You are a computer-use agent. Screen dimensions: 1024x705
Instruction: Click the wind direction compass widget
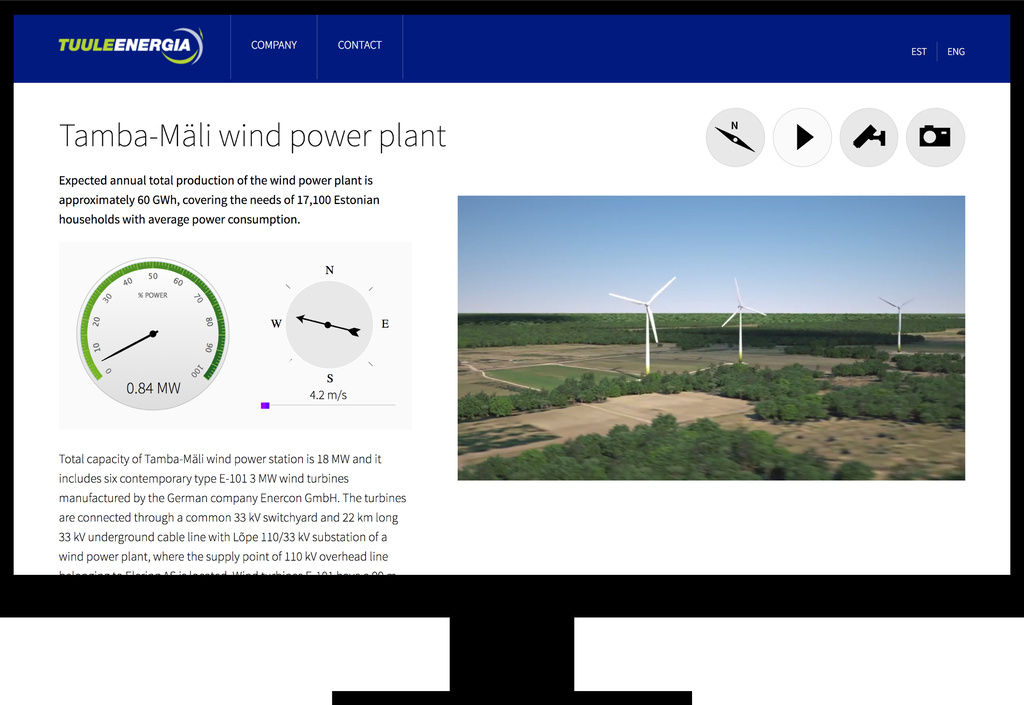pyautogui.click(x=329, y=324)
